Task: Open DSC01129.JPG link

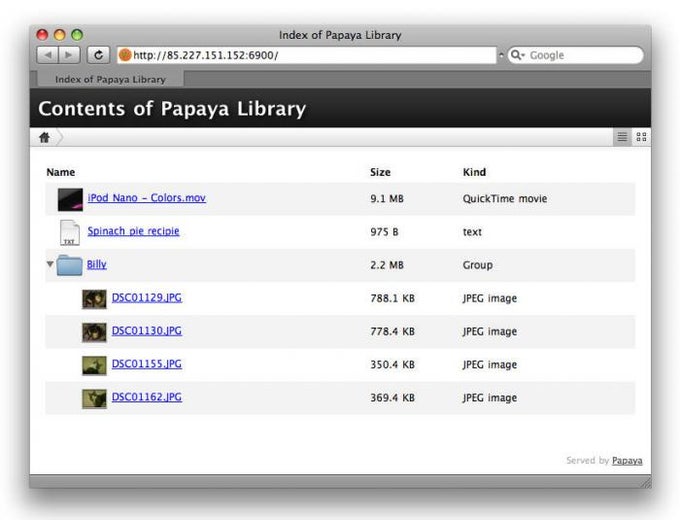Action: (147, 298)
